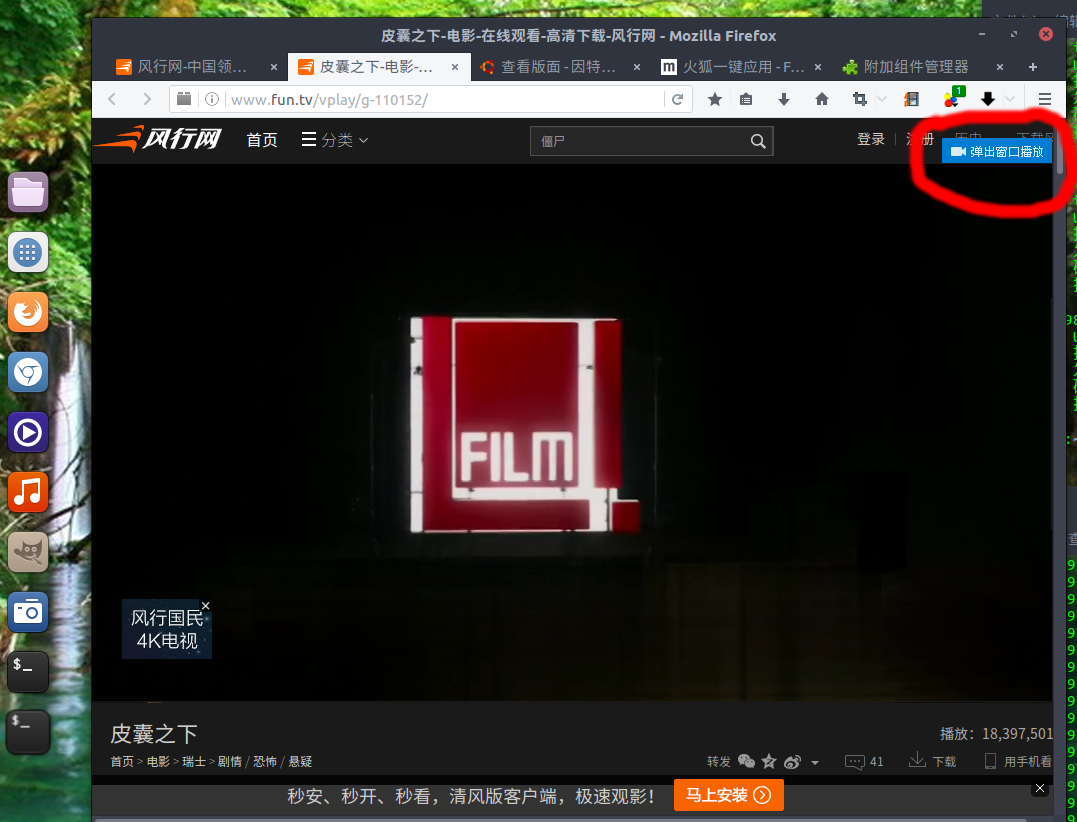
Task: Switch to the 查看版面 tab
Action: click(561, 67)
